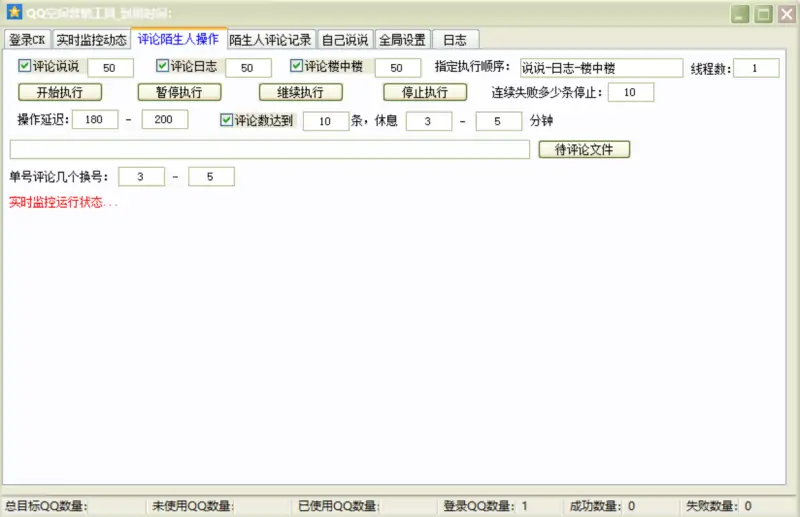Click the 连续失败多少条停止 input field
800x517 pixels.
pos(630,92)
